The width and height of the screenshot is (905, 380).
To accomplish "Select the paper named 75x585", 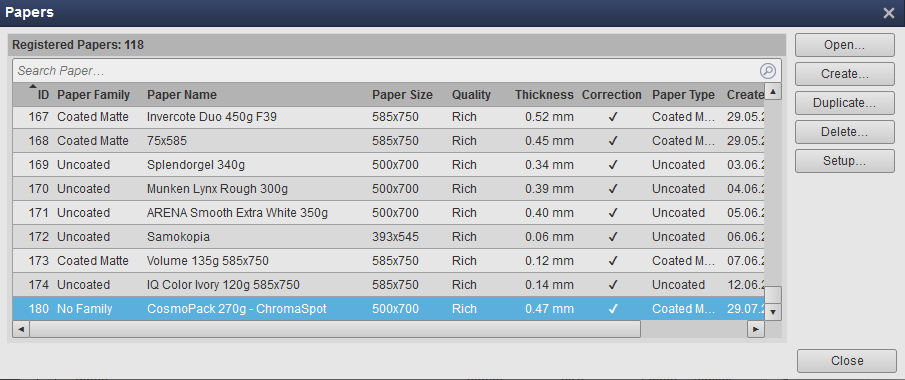I will [388, 141].
